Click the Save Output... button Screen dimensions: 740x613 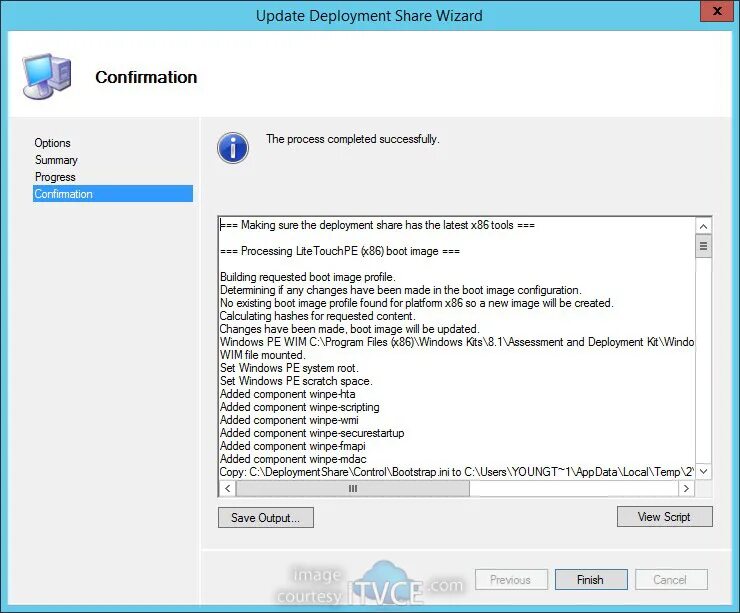266,518
